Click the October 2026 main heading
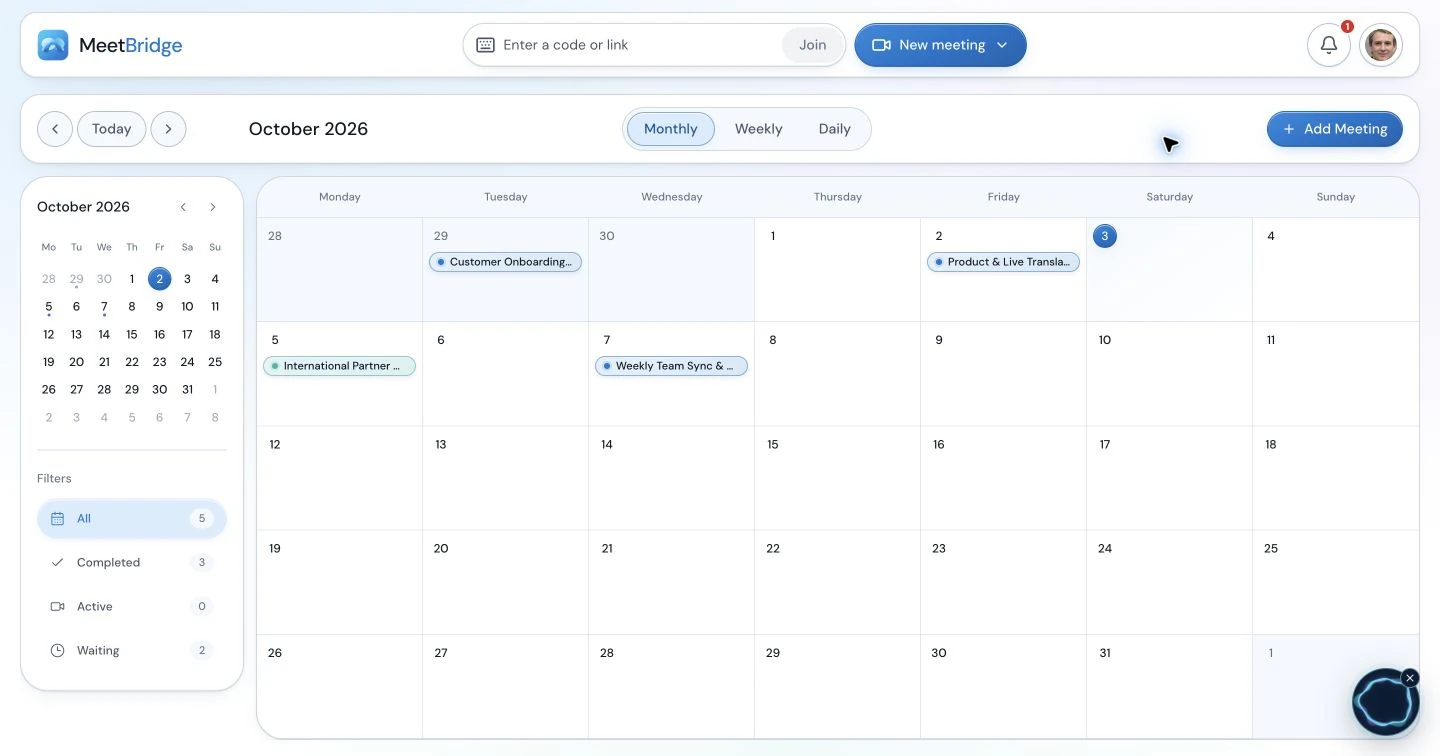Viewport: 1440px width, 756px height. pyautogui.click(x=308, y=129)
